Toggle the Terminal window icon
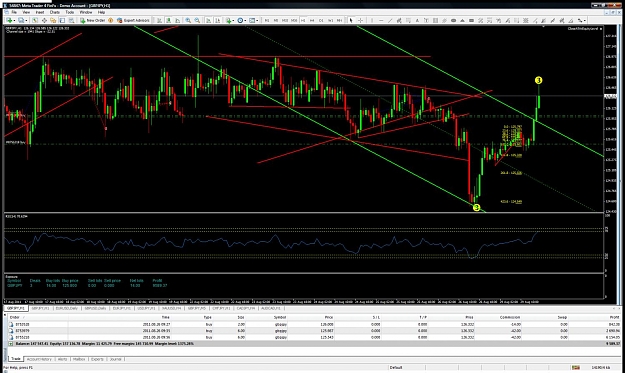Viewport: 625px width, 373px height. [62, 20]
